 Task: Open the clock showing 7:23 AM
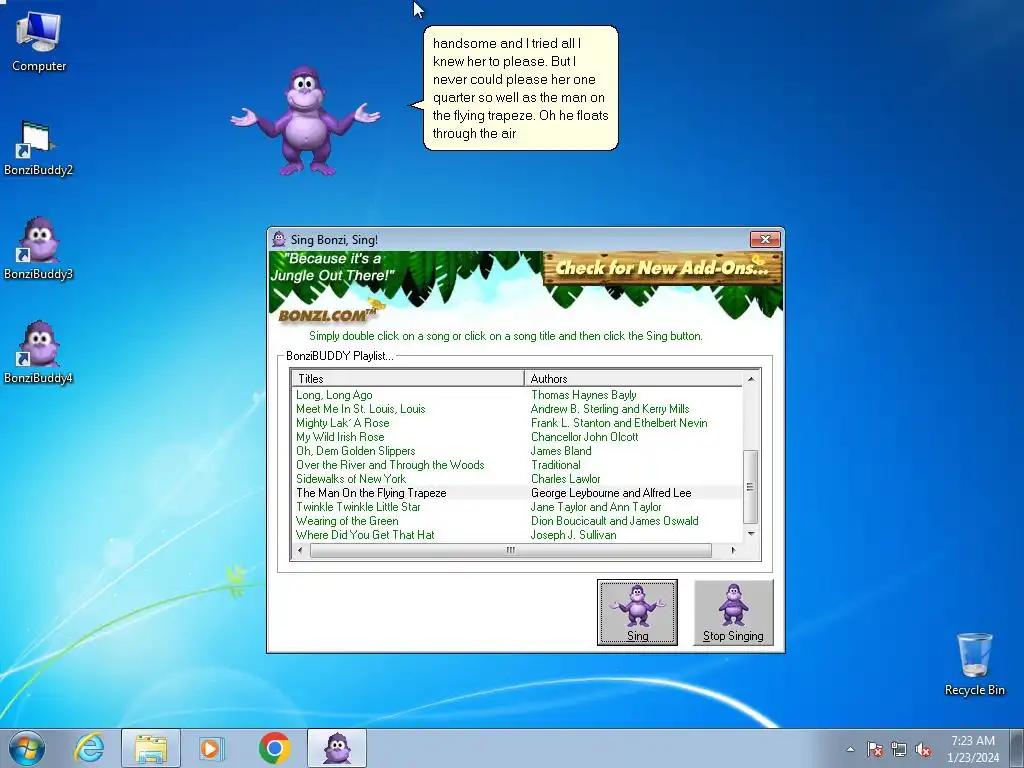point(973,748)
